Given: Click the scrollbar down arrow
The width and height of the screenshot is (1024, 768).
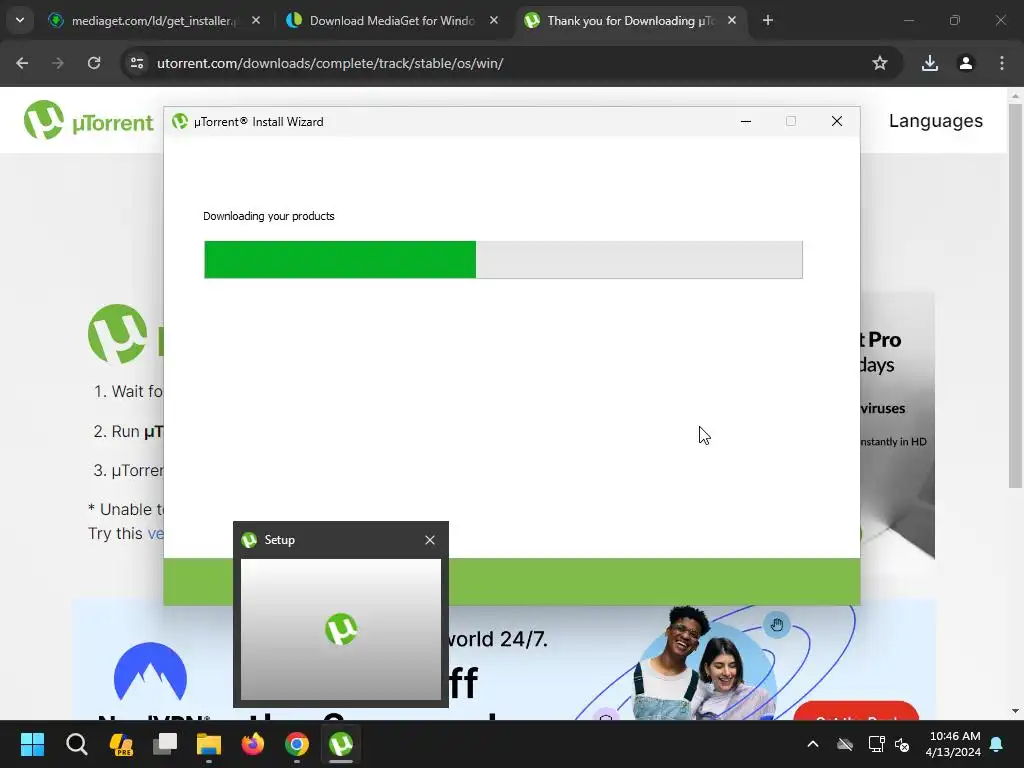Looking at the screenshot, I should click(1015, 711).
